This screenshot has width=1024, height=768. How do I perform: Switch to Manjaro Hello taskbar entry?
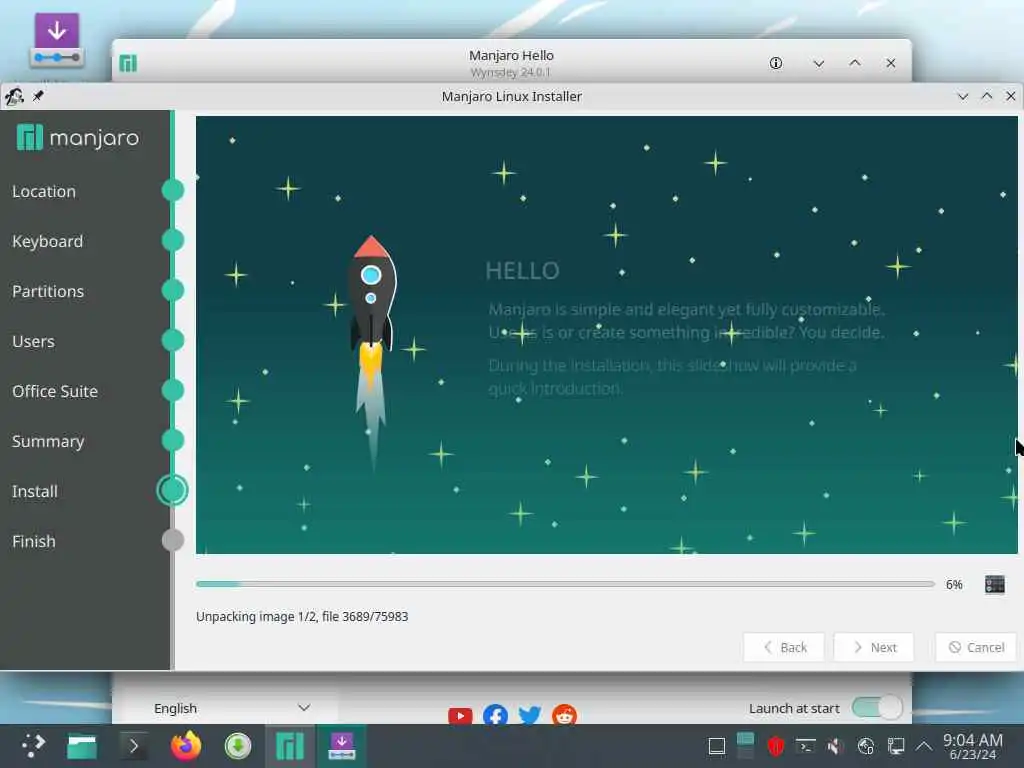coord(290,746)
